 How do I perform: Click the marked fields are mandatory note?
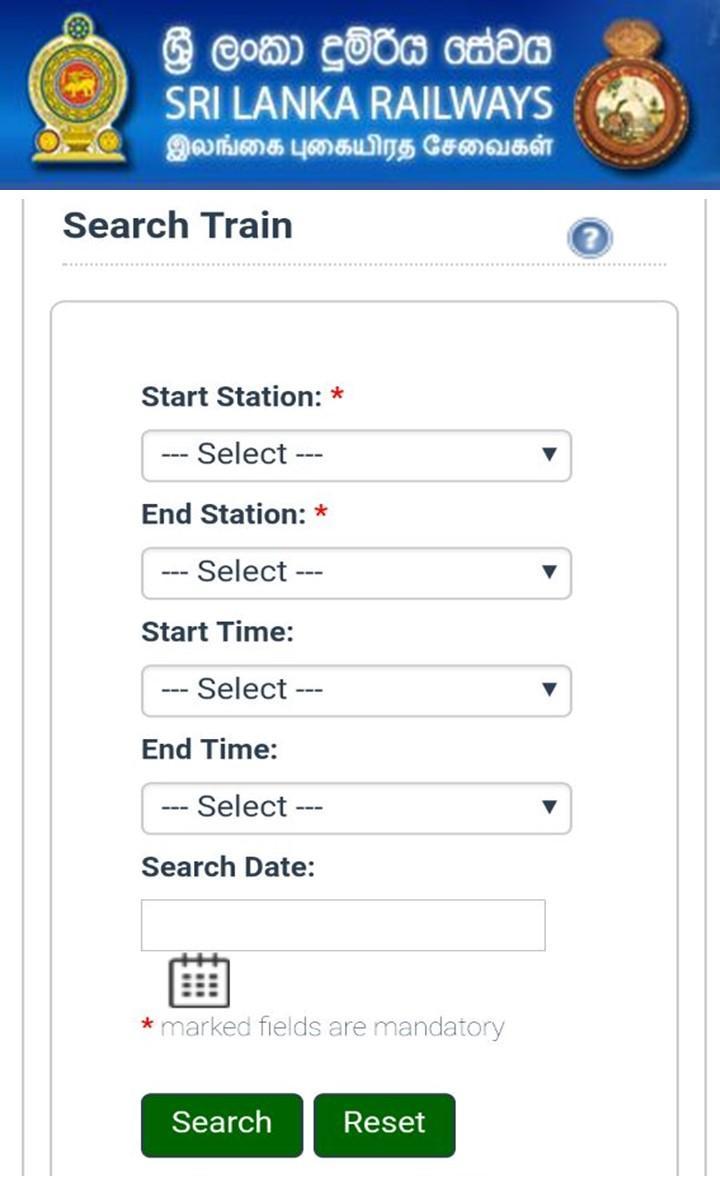[x=331, y=1027]
